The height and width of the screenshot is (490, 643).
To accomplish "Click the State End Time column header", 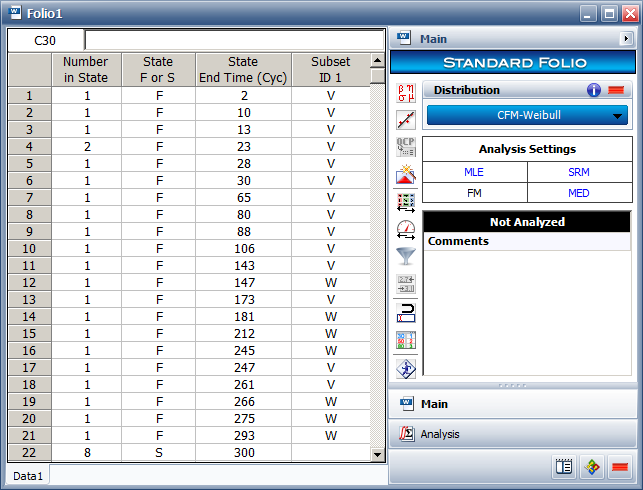I will (x=243, y=69).
